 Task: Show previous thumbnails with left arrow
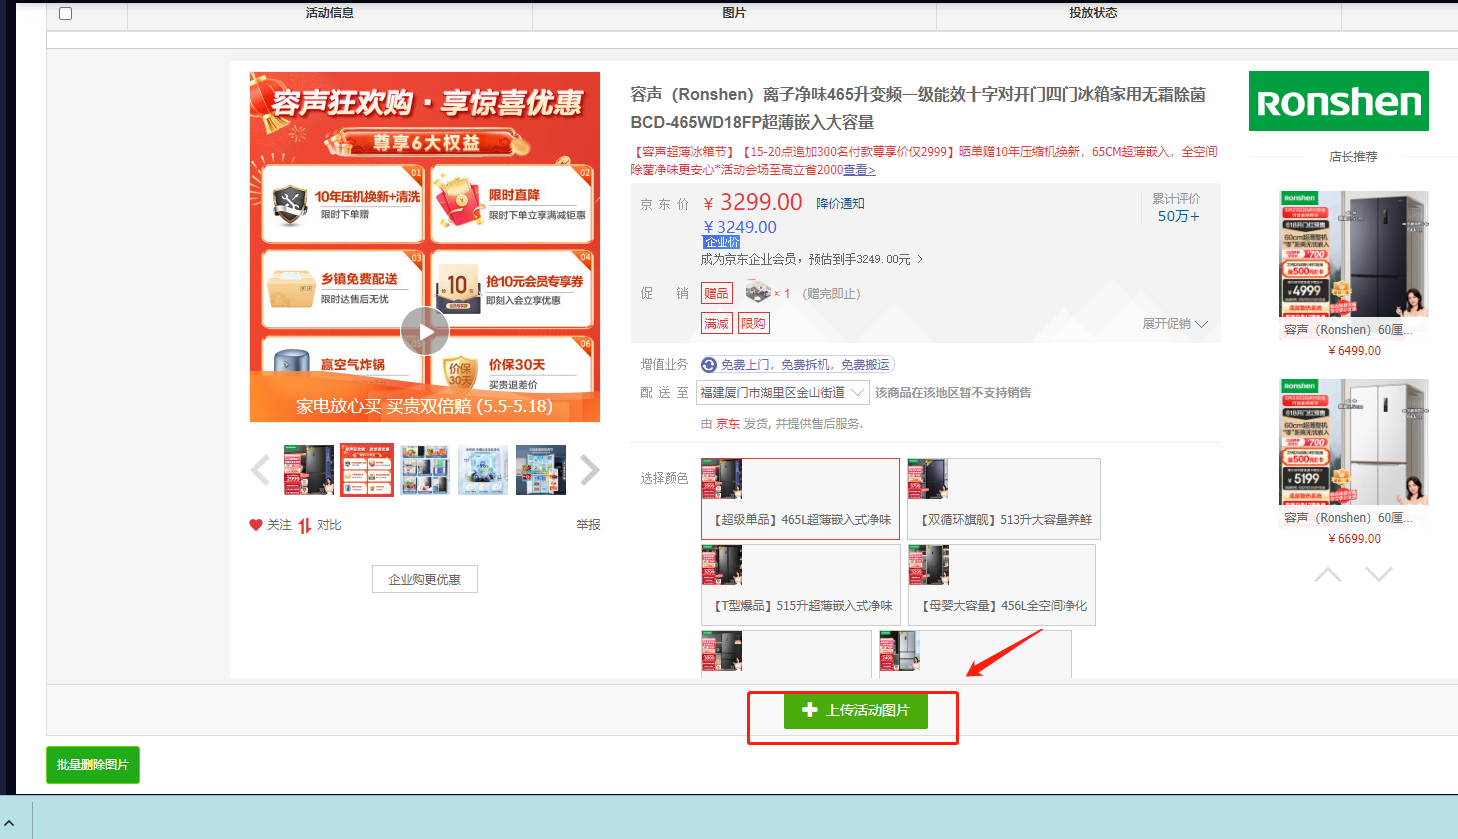tap(261, 470)
